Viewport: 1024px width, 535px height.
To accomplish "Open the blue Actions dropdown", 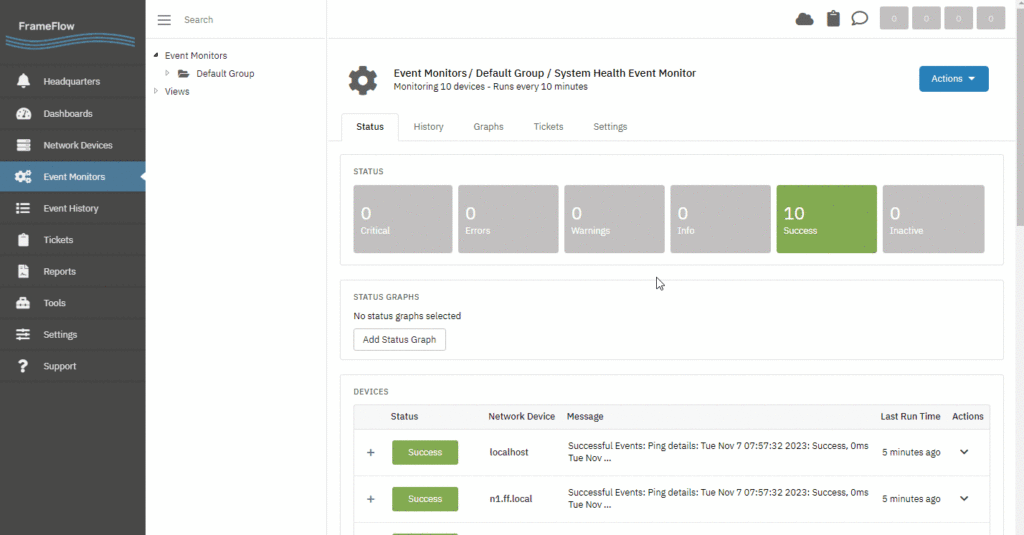I will (953, 78).
